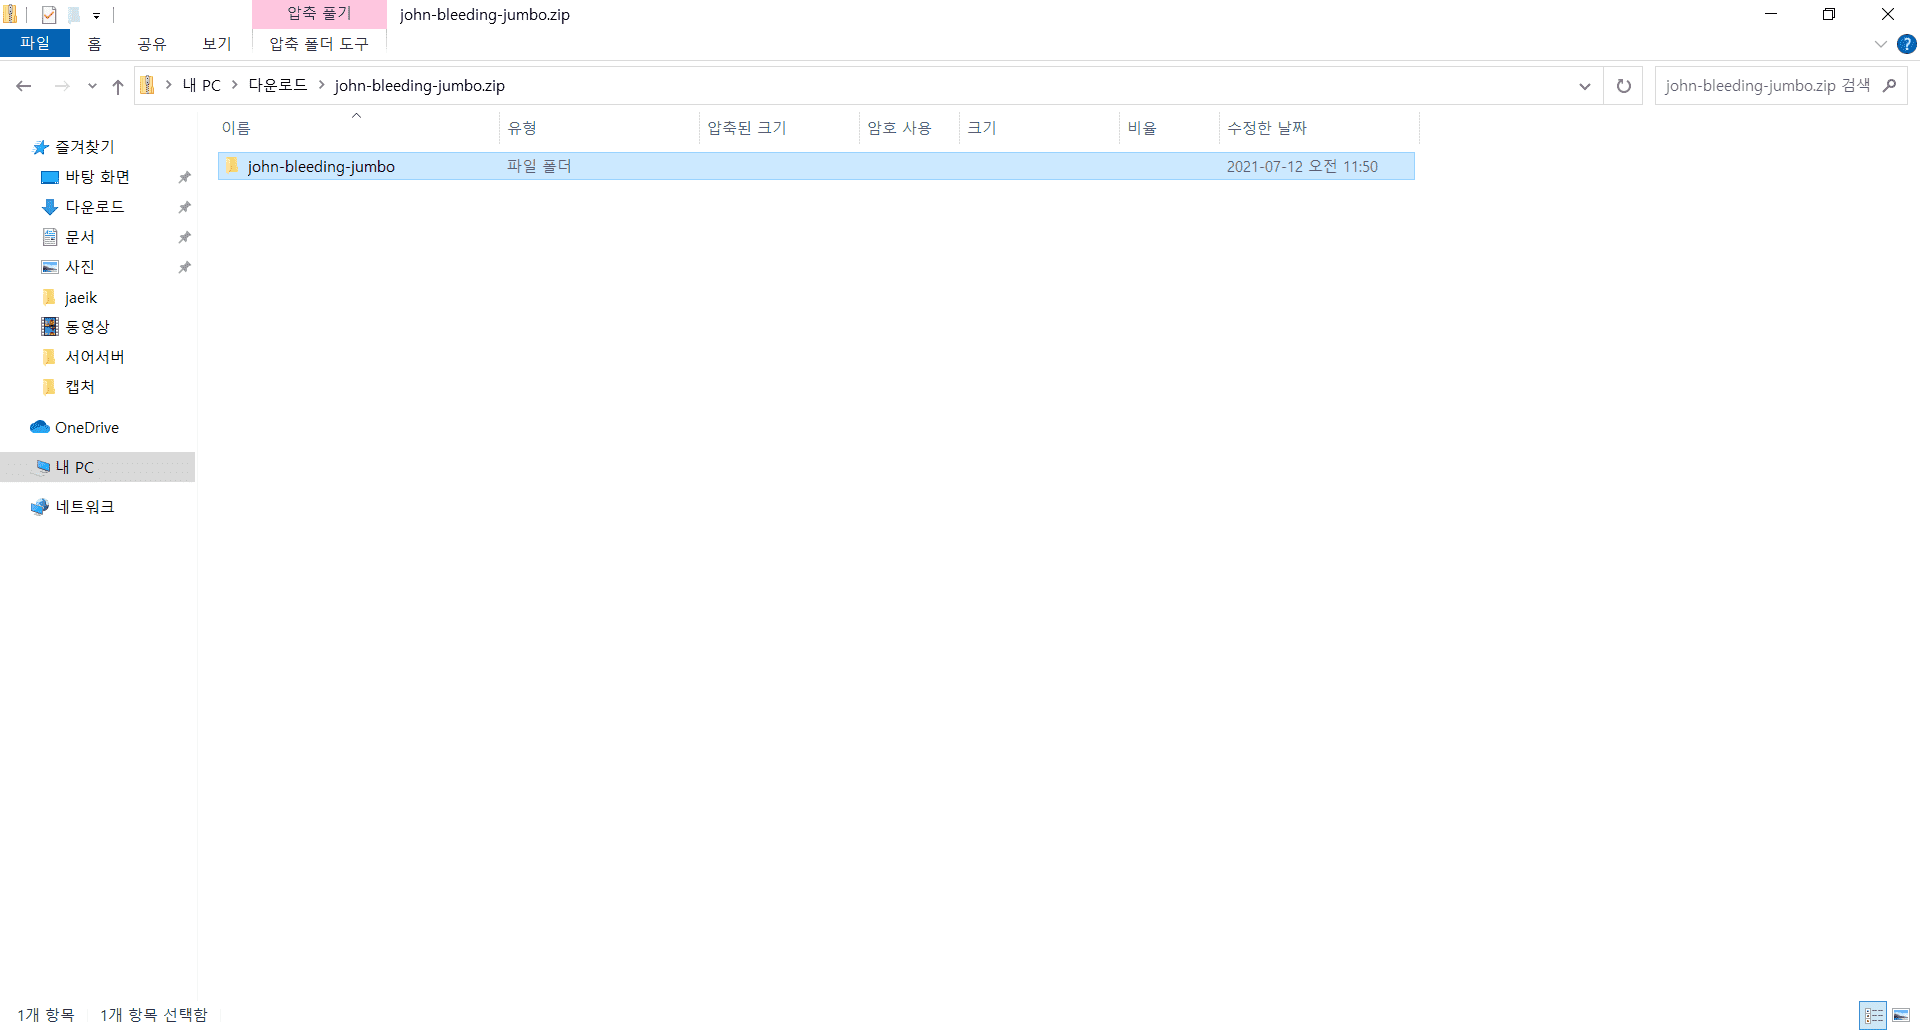Screen dimensions: 1920x1030
Task: Click the john-bleeding-jumbo folder icon
Action: tap(232, 166)
